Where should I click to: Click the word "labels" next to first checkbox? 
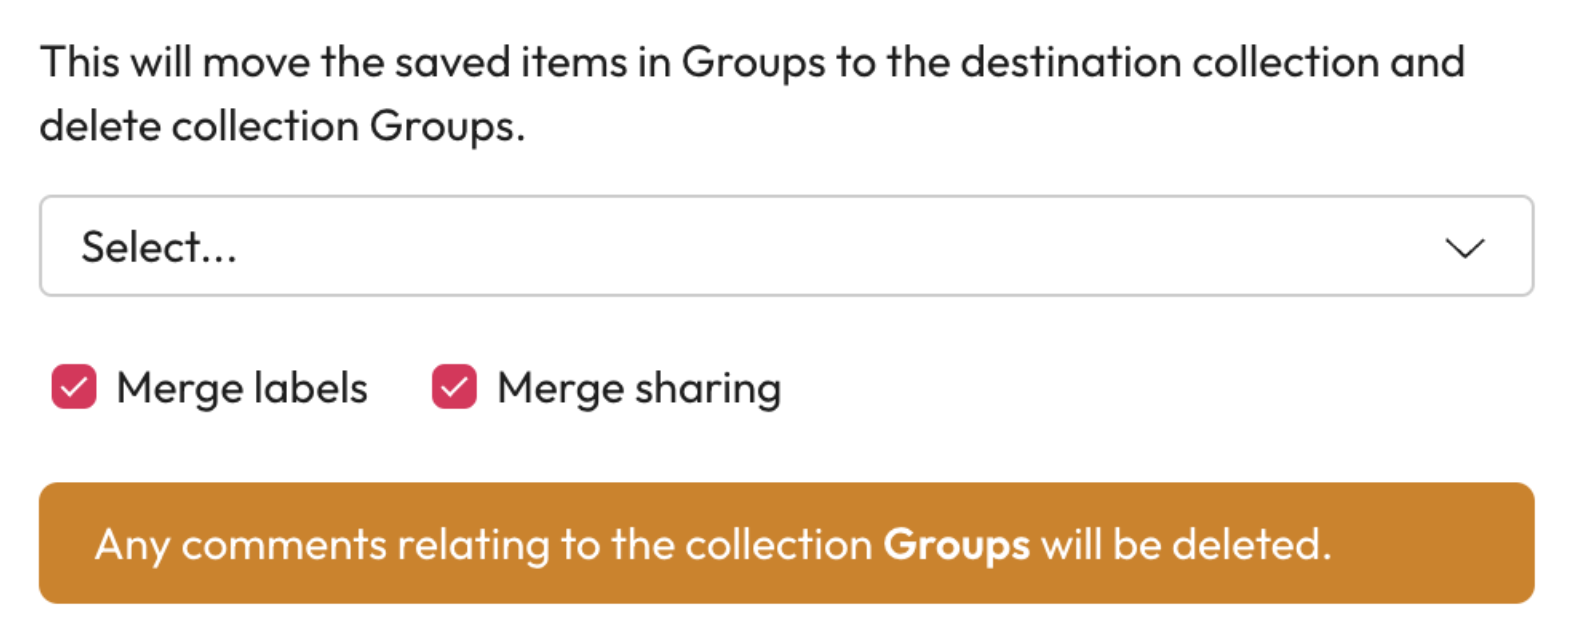[310, 388]
